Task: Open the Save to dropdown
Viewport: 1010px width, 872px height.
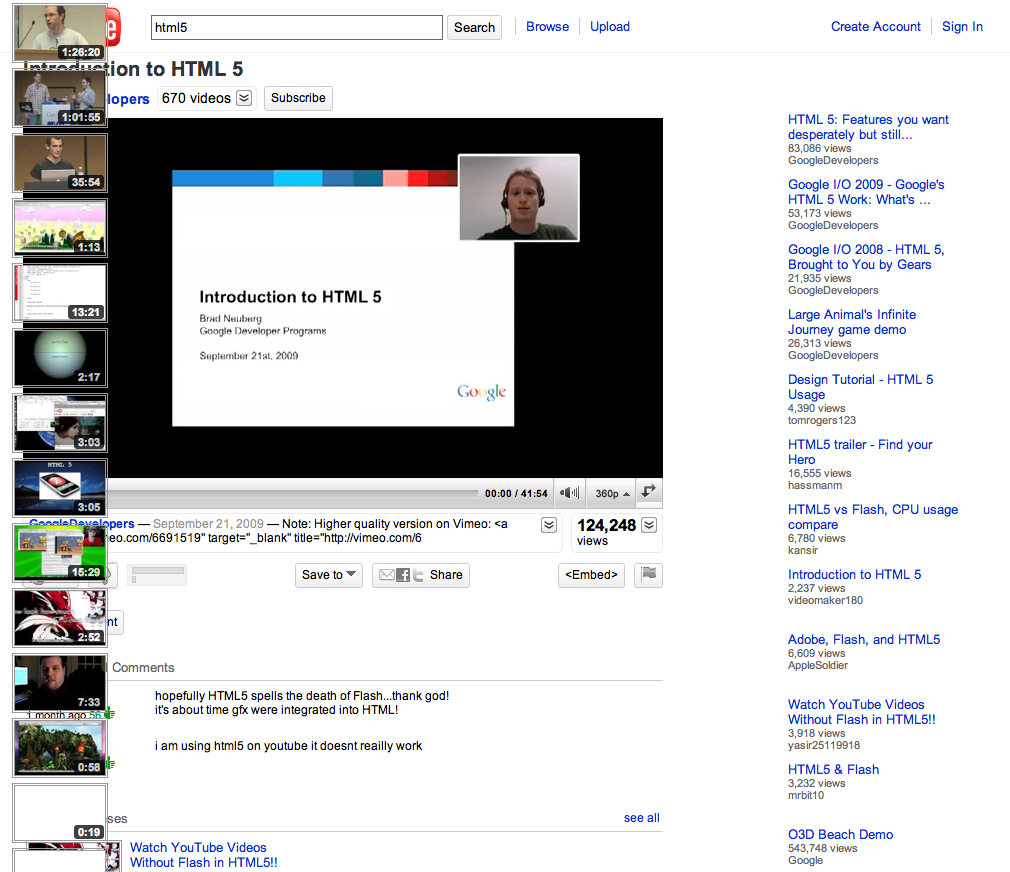Action: point(329,575)
